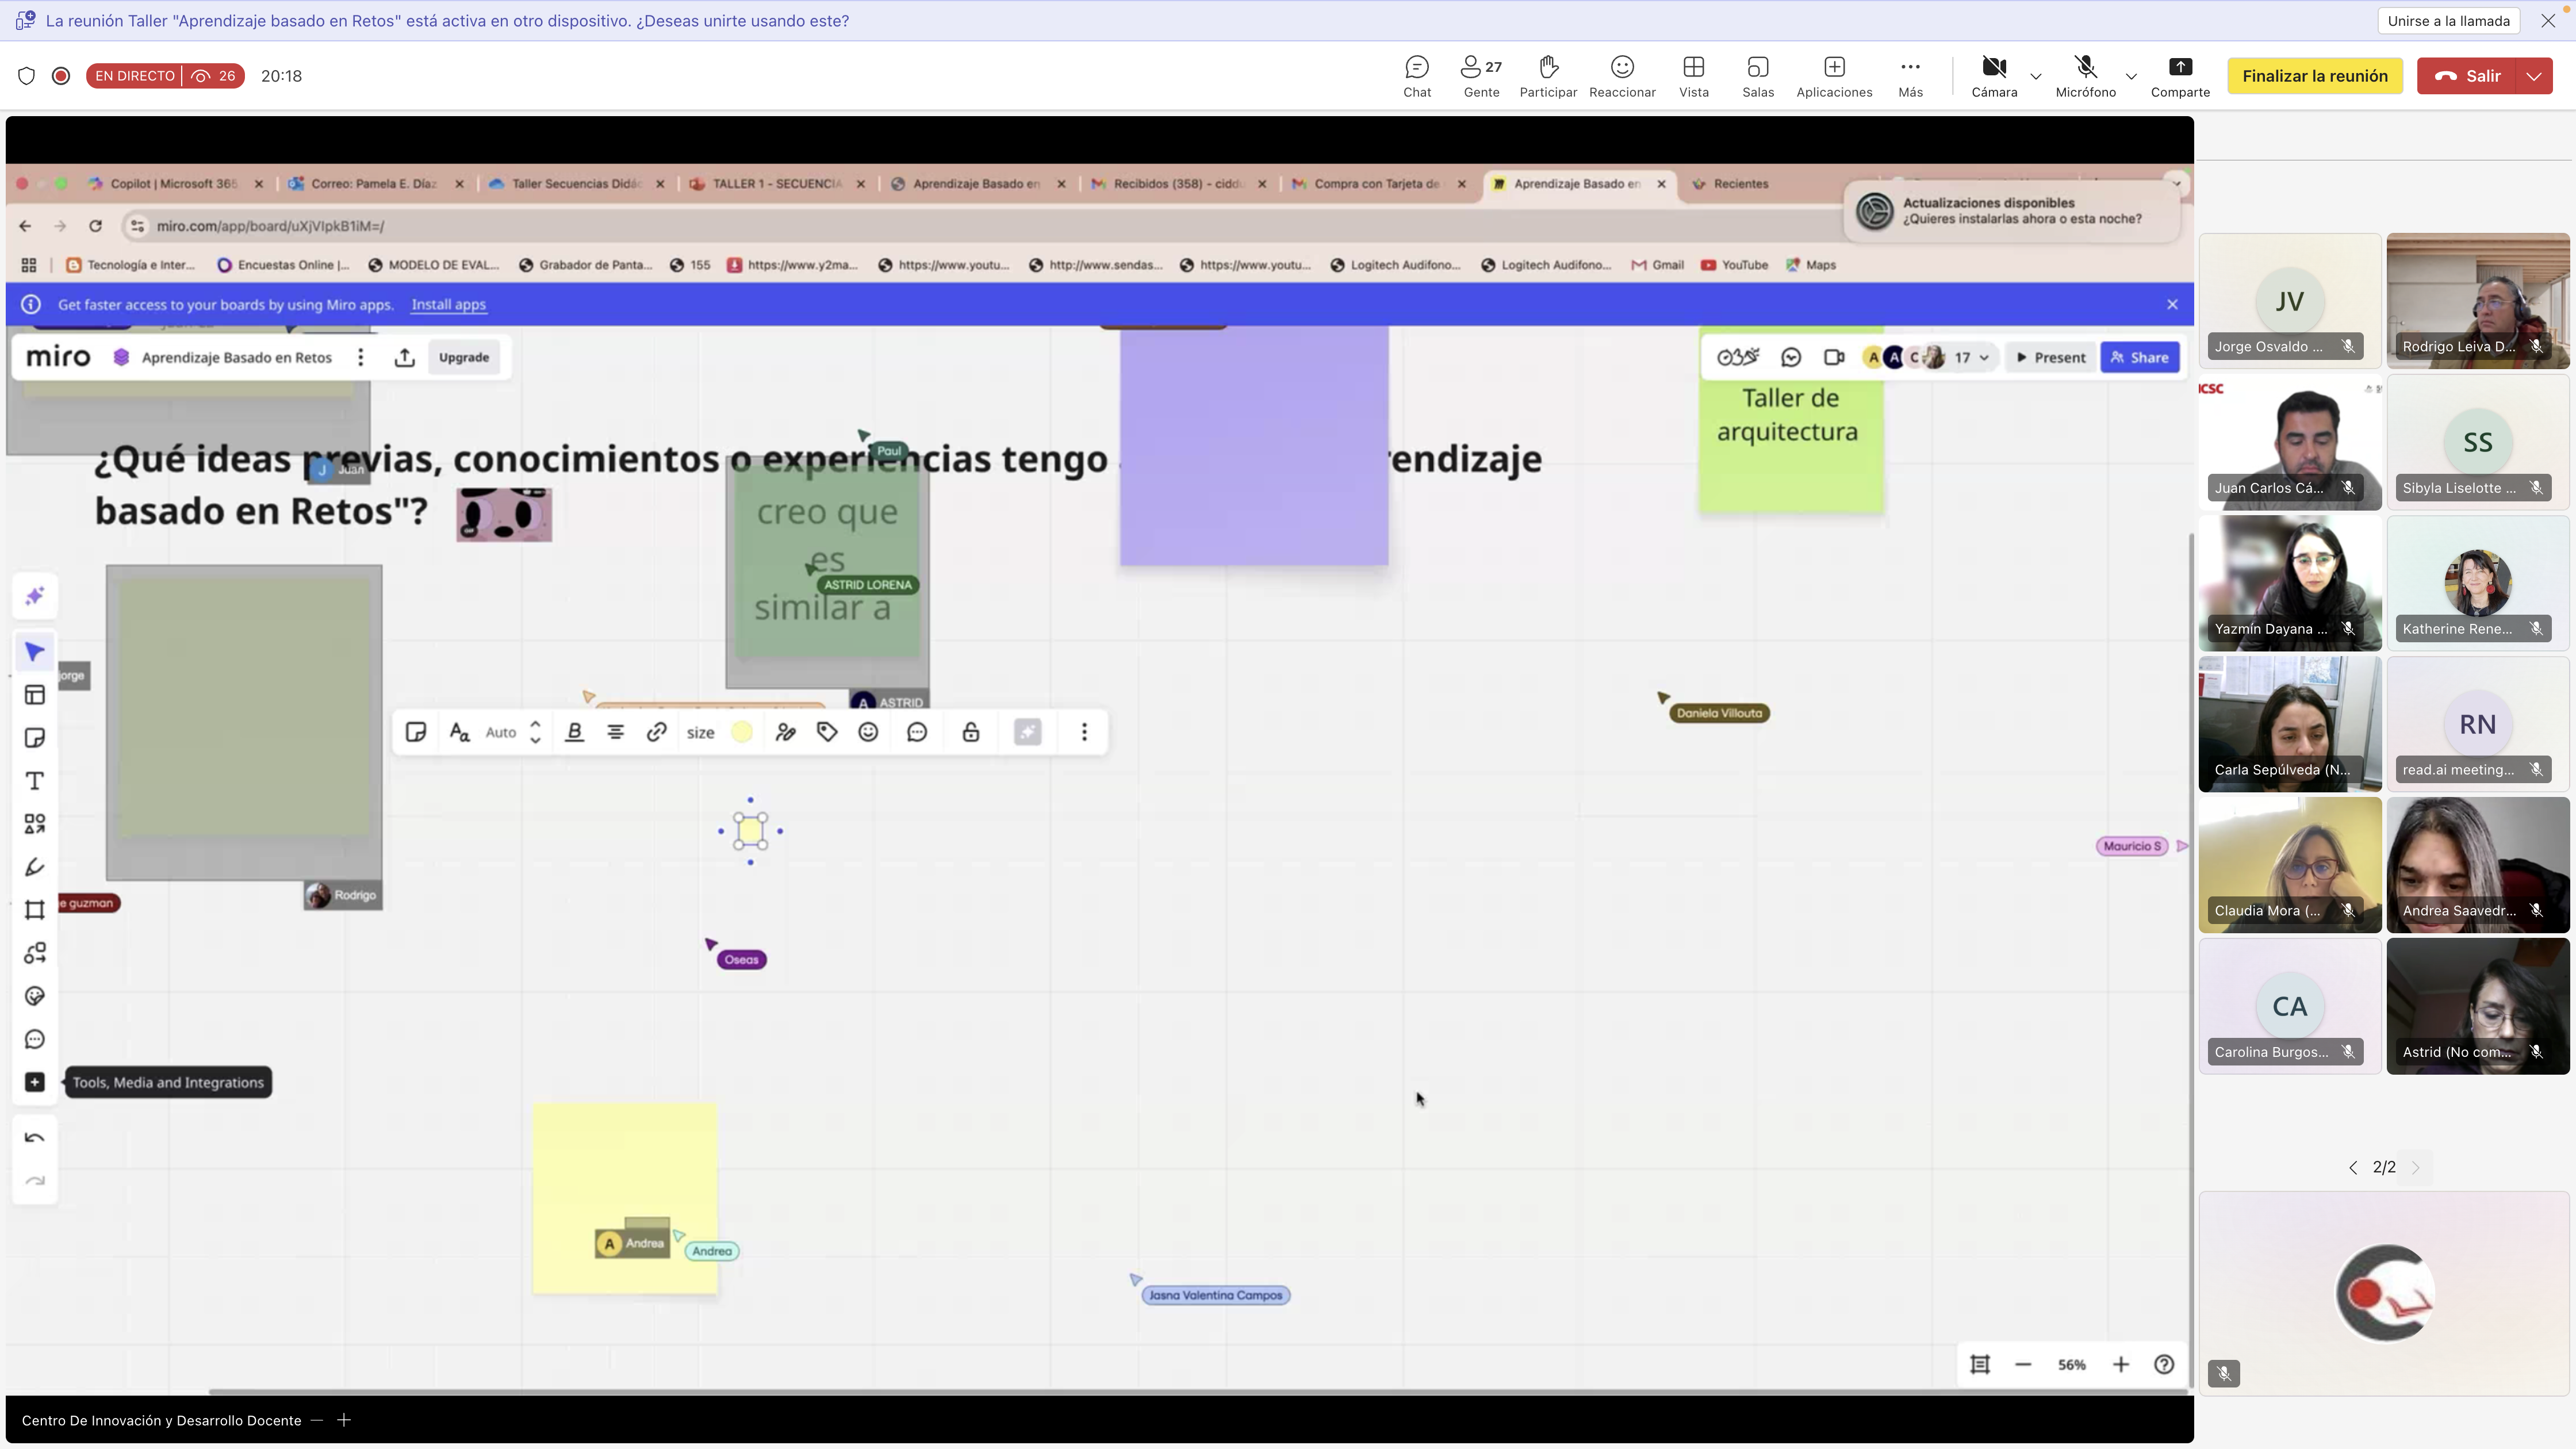Toggle the Cámara on
This screenshot has height=1449, width=2576.
tap(1994, 76)
